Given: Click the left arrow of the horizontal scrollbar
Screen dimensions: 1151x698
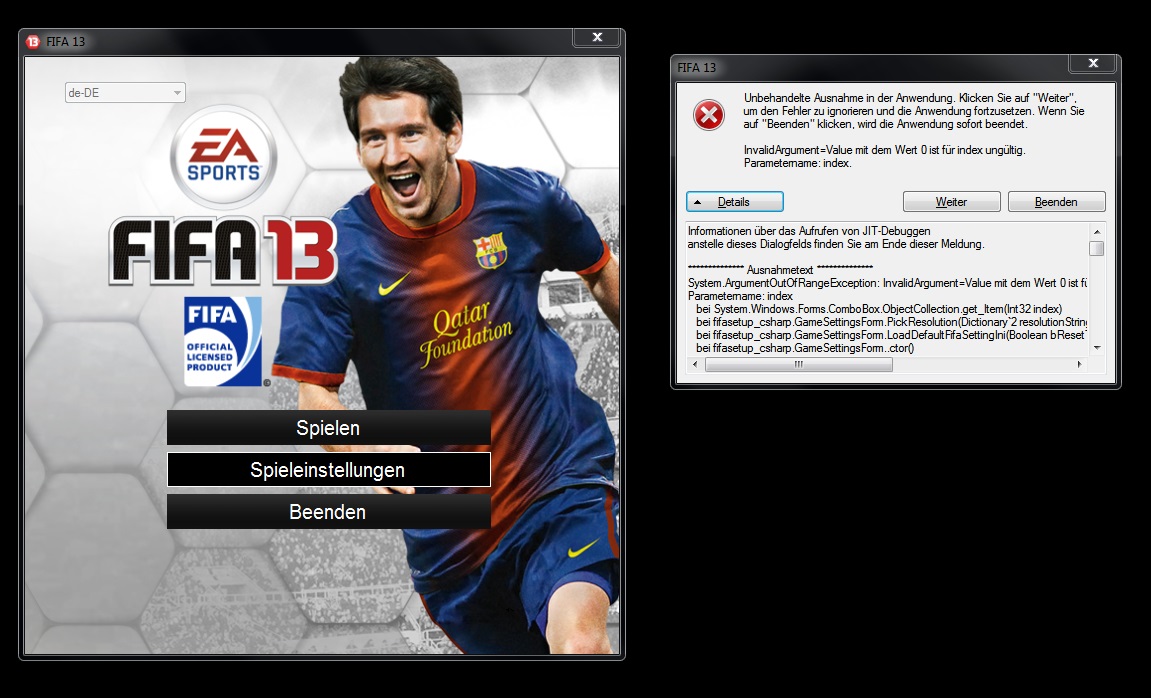Looking at the screenshot, I should (695, 364).
